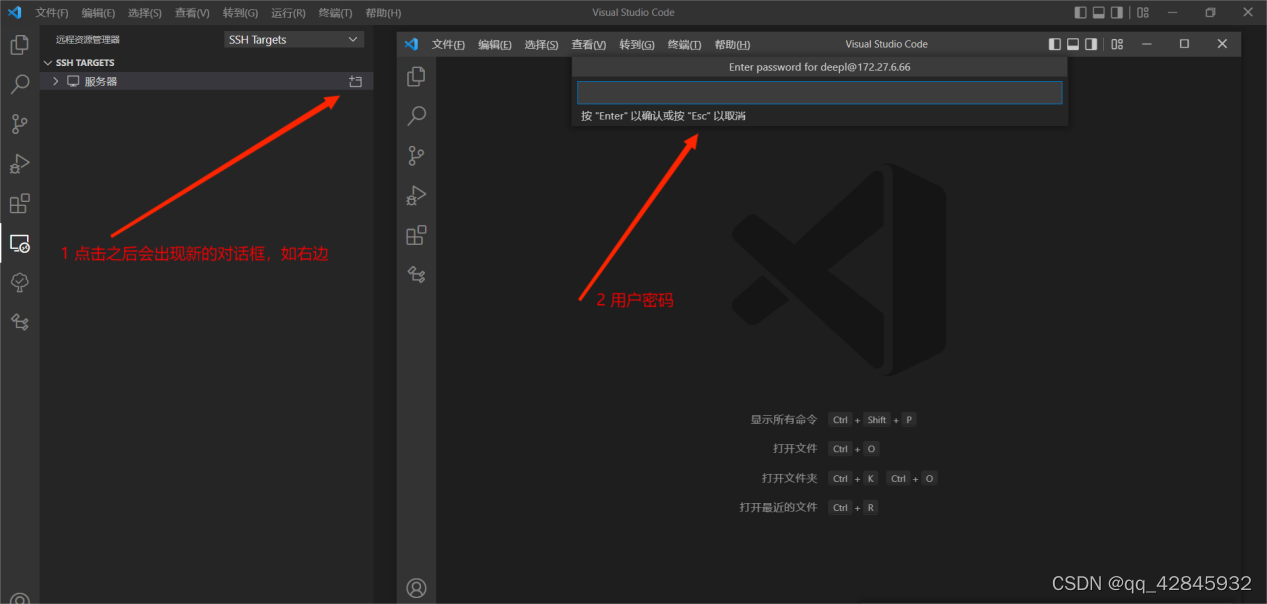Click the connect-in-new-window icon on the 服务器 row

click(355, 82)
